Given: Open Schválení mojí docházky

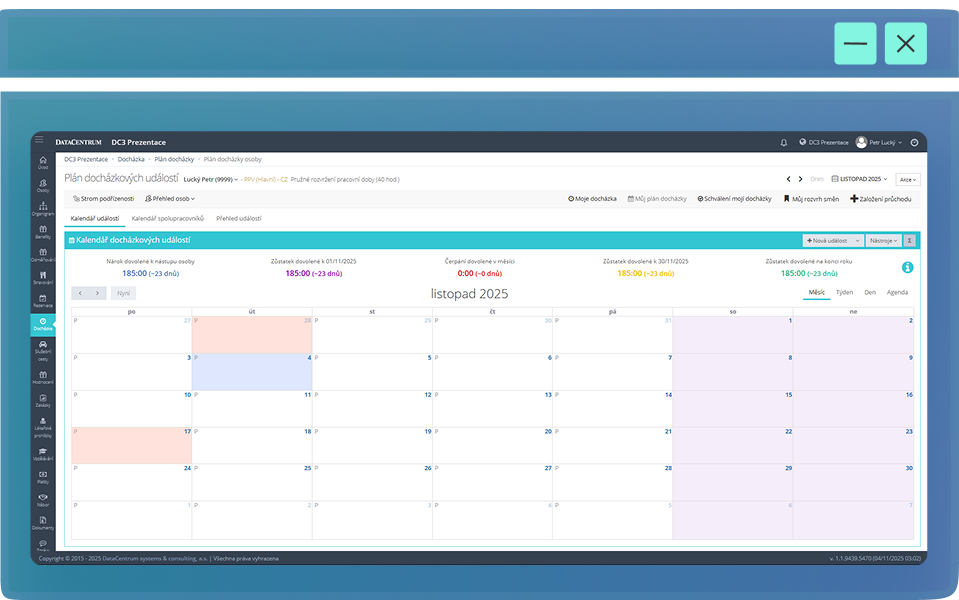Looking at the screenshot, I should click(735, 199).
